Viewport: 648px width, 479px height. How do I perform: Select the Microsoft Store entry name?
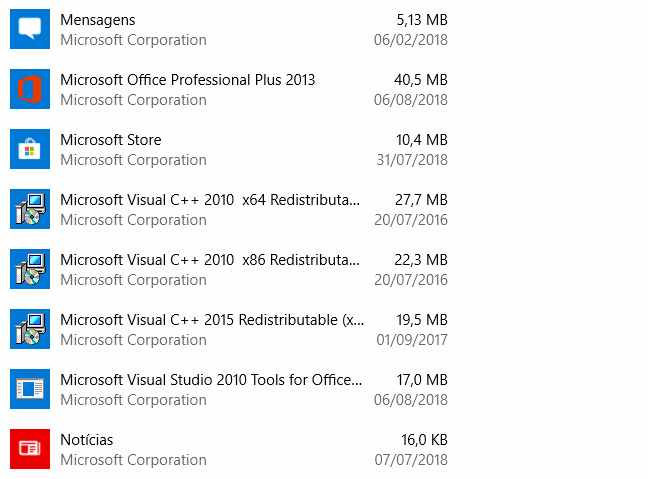point(111,140)
